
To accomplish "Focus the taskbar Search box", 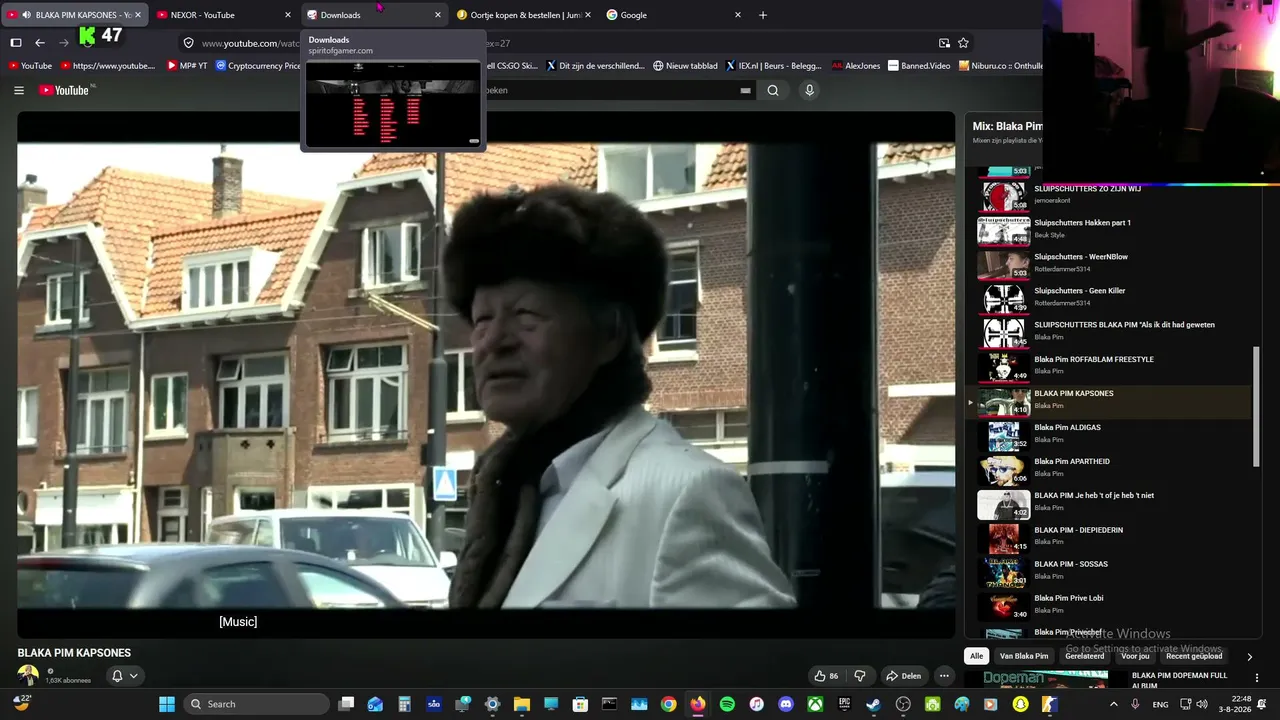I will 258,704.
